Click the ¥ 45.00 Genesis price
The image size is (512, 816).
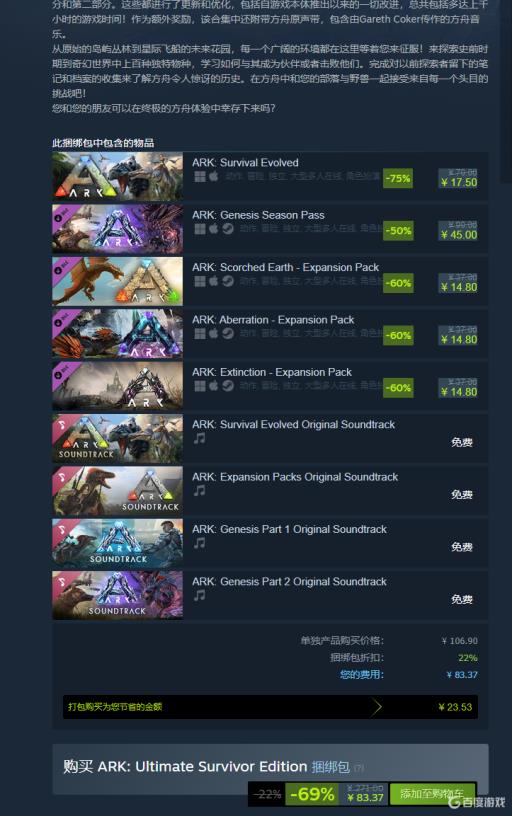458,235
